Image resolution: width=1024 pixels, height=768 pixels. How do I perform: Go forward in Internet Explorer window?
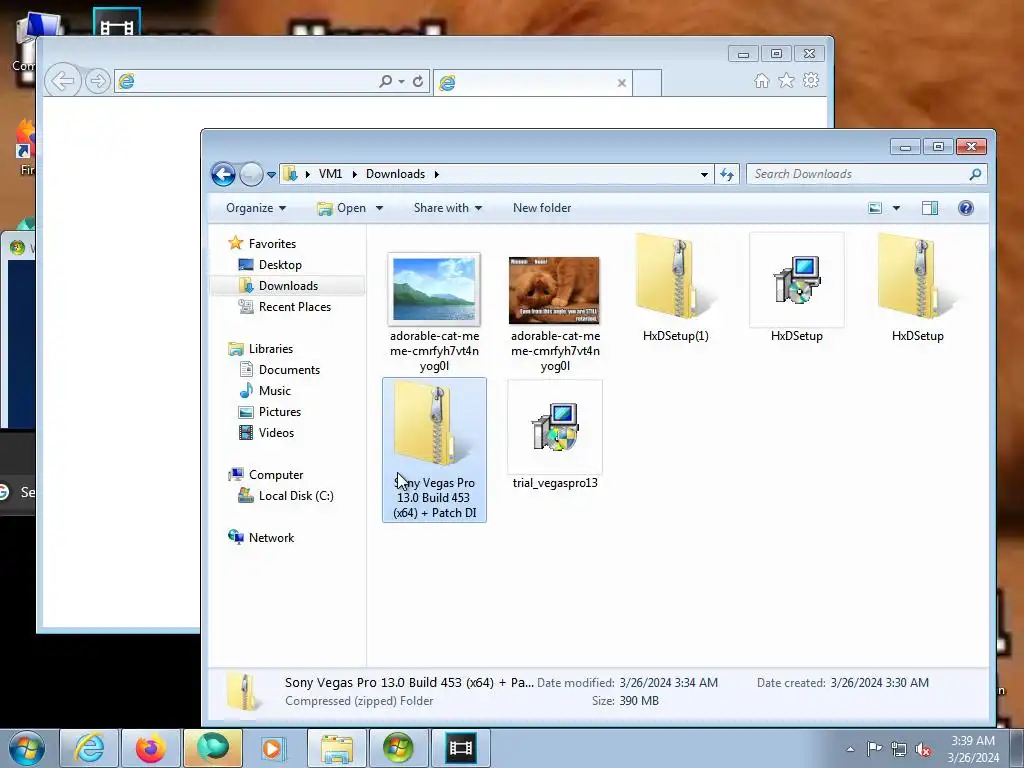pos(97,81)
